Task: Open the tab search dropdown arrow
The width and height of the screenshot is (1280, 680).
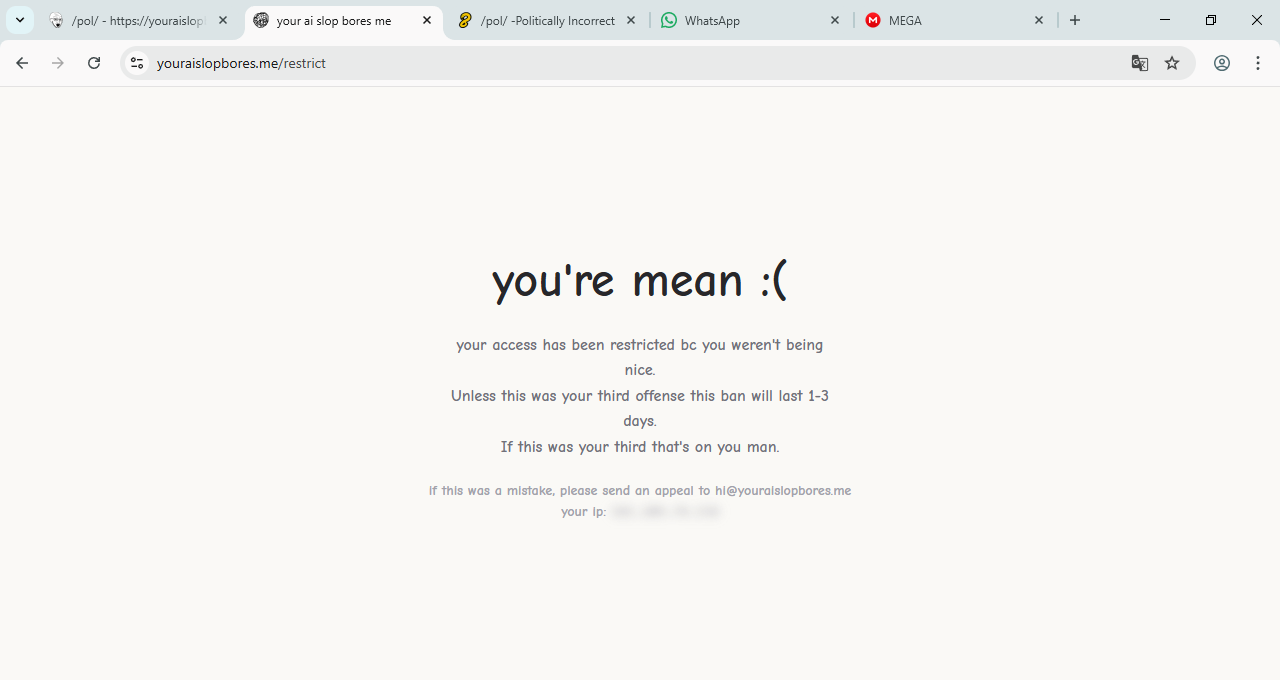Action: pyautogui.click(x=20, y=20)
